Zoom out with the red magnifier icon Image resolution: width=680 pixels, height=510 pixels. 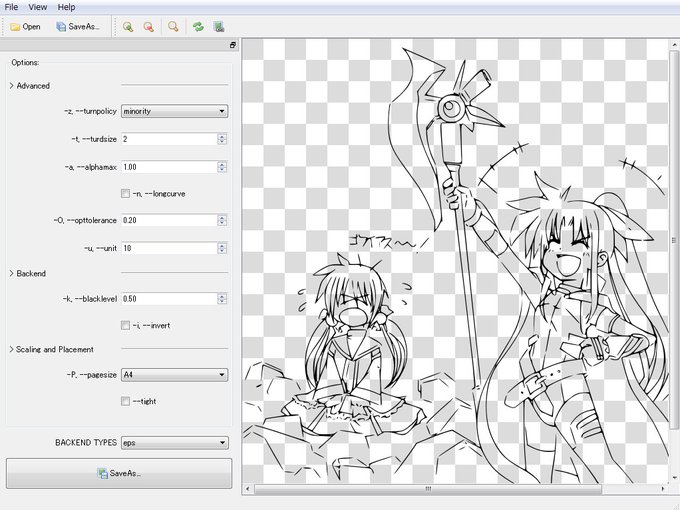(x=149, y=27)
